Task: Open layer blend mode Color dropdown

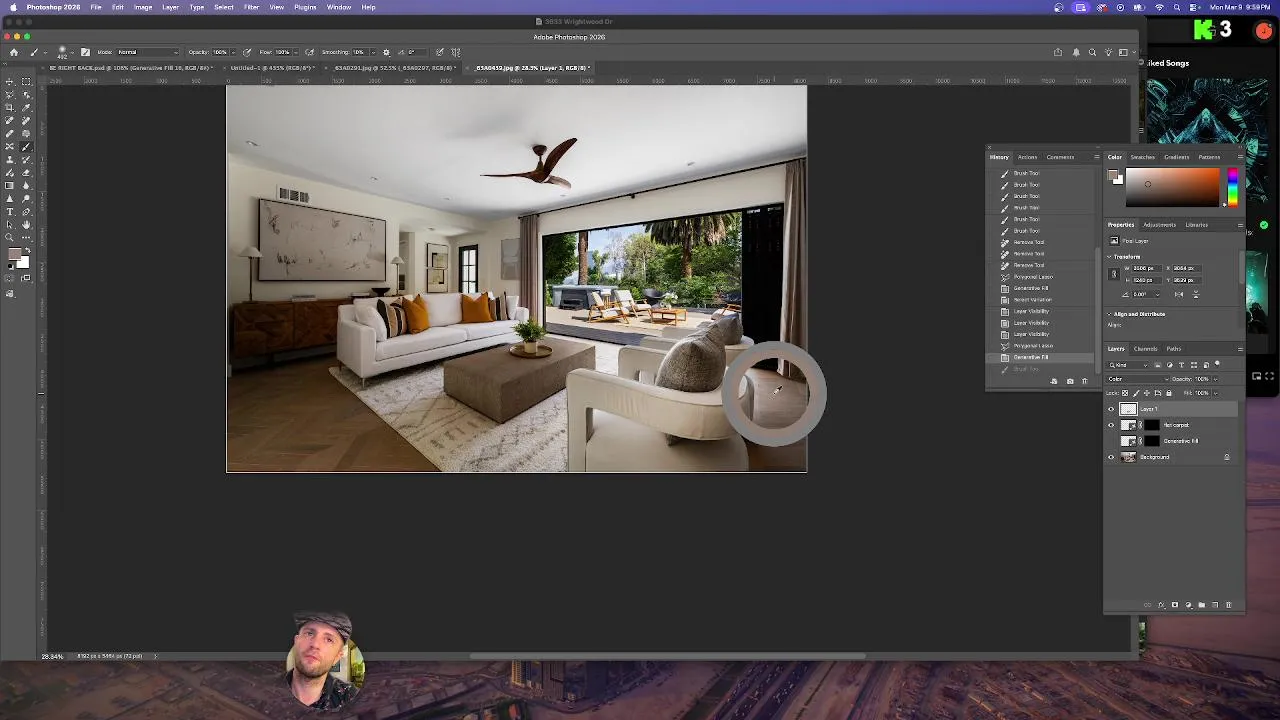Action: [x=1138, y=379]
